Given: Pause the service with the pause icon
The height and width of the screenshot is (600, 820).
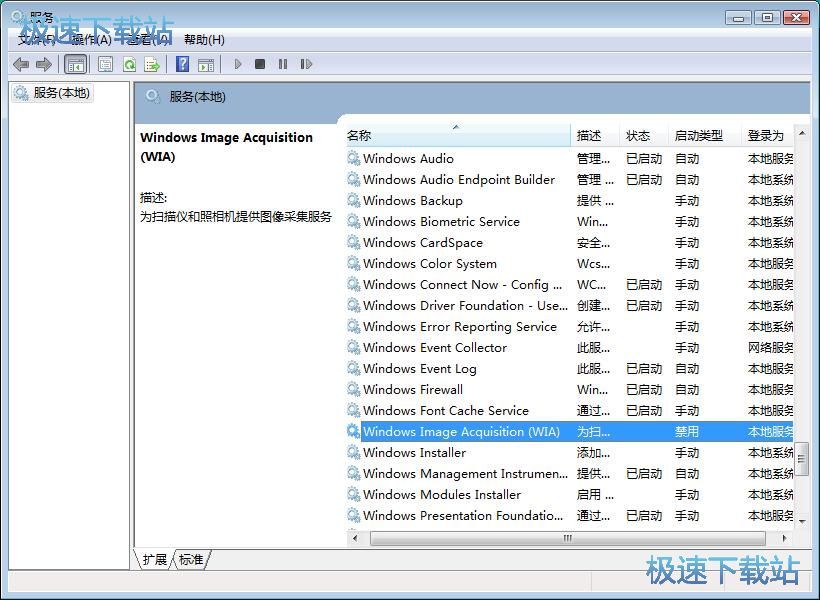Looking at the screenshot, I should point(283,64).
